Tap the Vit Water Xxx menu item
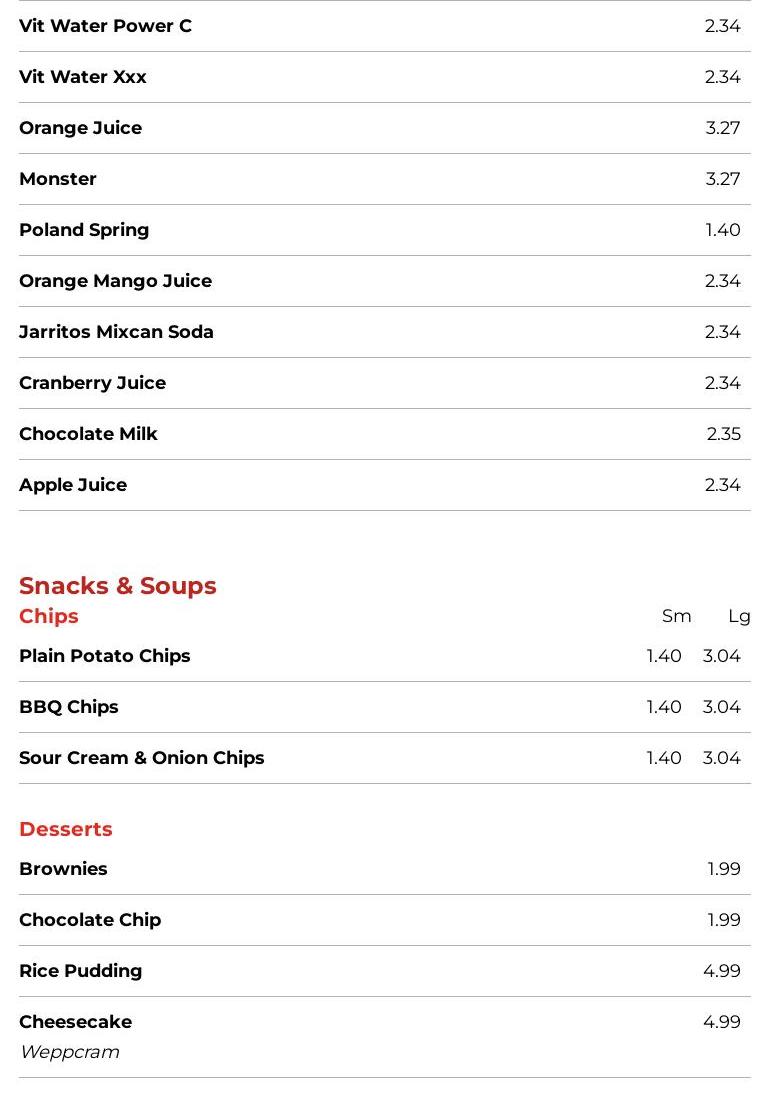 (x=385, y=77)
